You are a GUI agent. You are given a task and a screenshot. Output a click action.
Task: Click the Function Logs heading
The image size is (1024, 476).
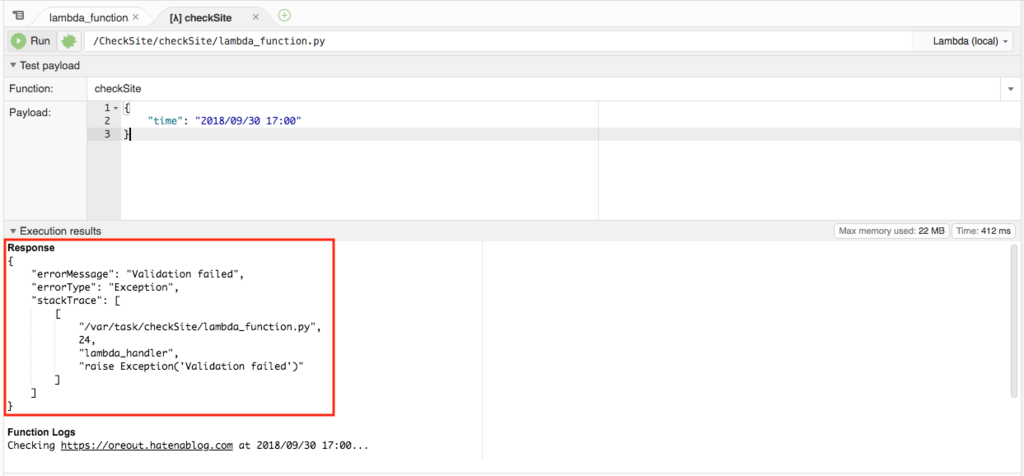pyautogui.click(x=41, y=432)
